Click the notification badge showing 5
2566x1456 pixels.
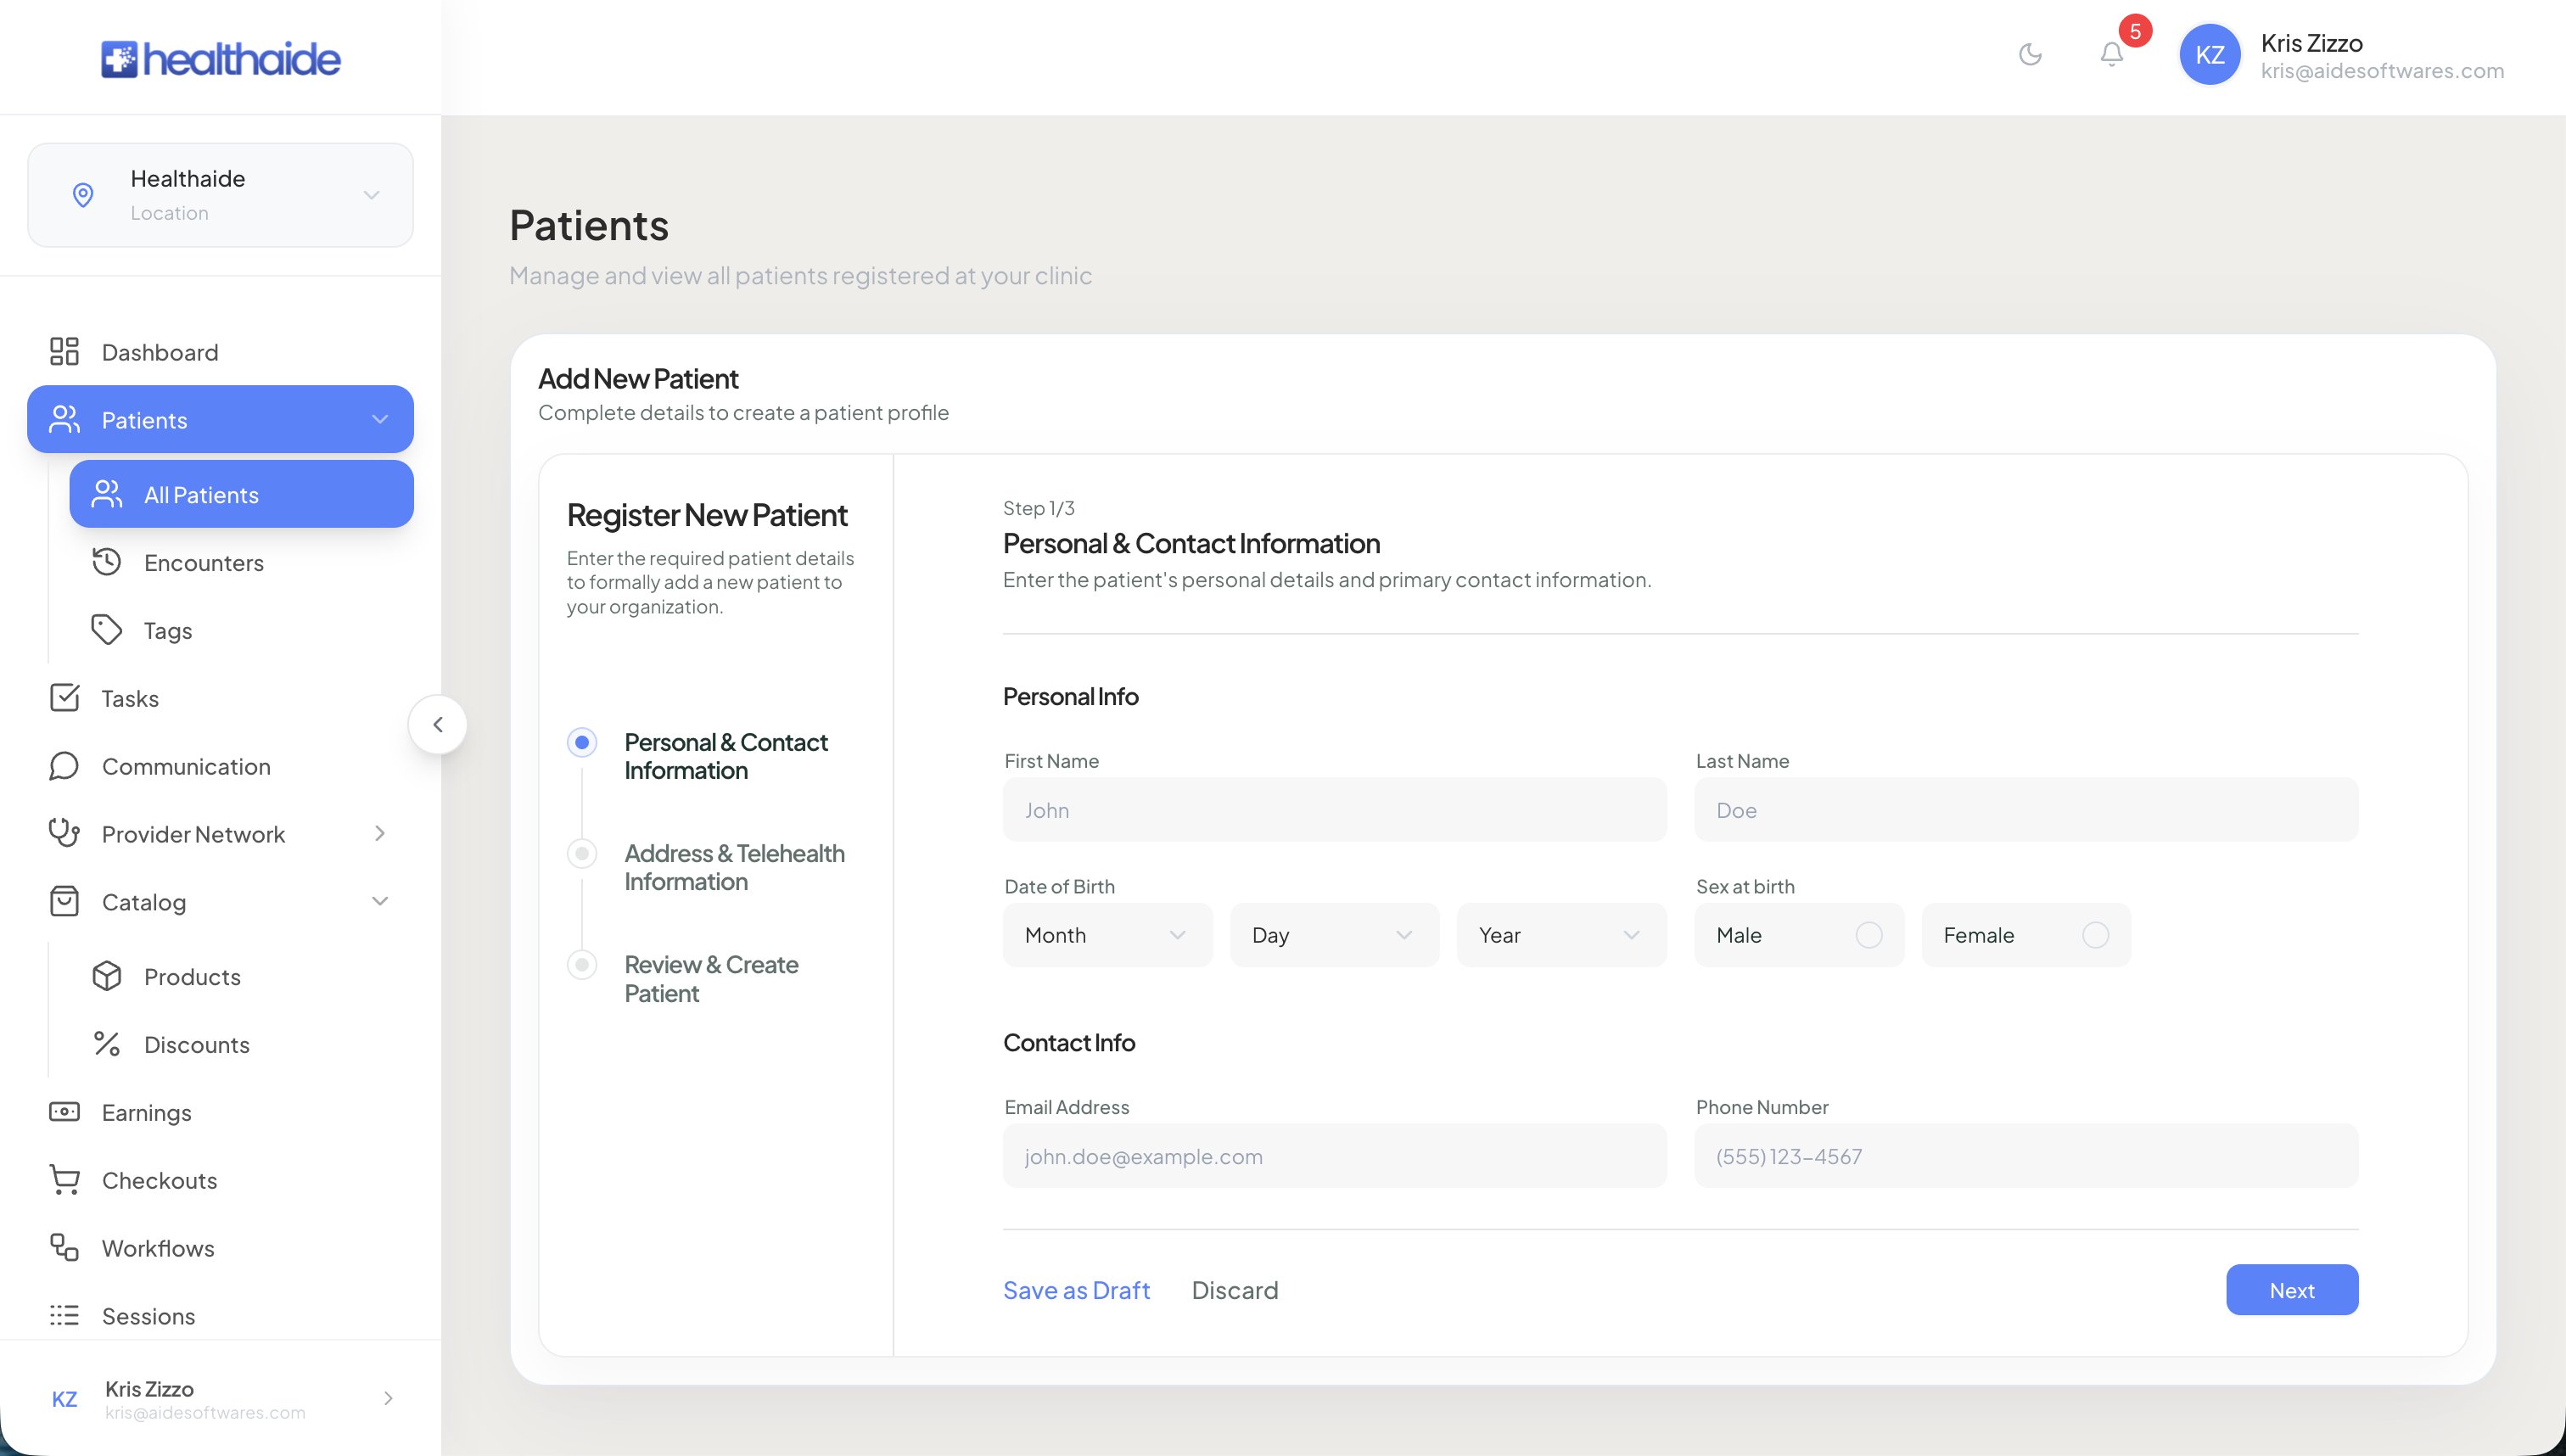(x=2135, y=31)
